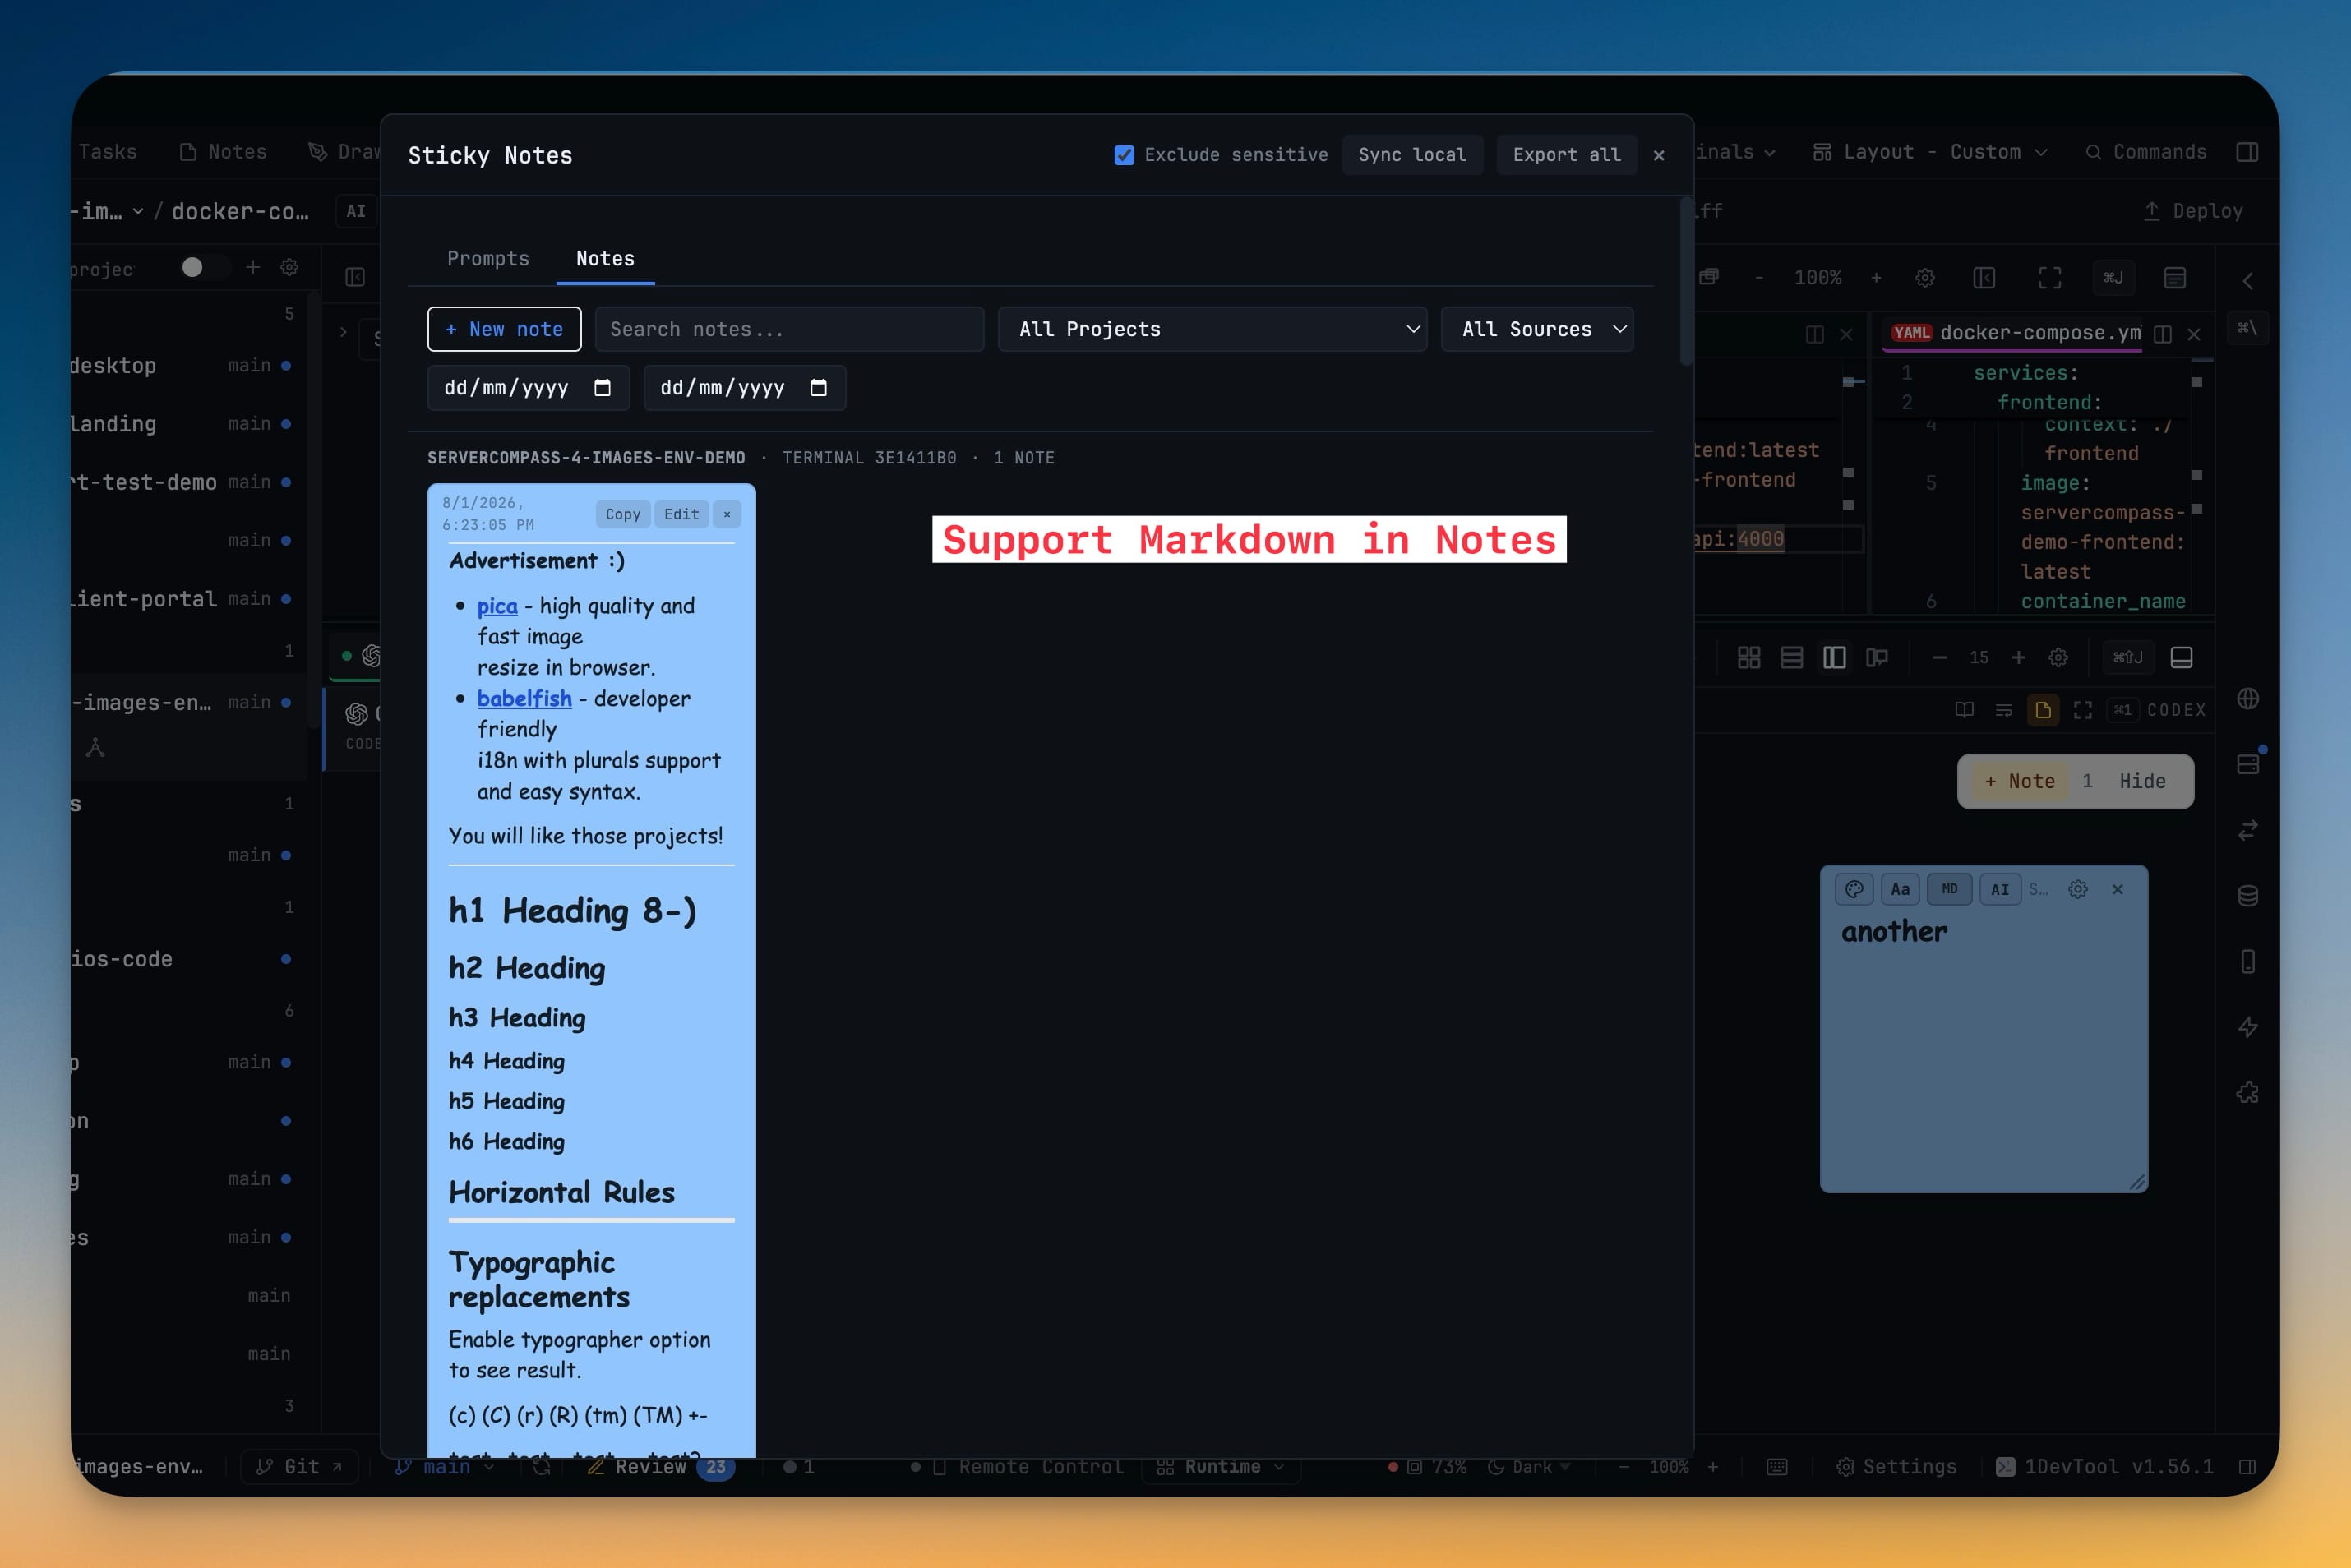This screenshot has width=2351, height=1568.
Task: Click the sidebar panel icon right of Commands
Action: coord(2247,152)
